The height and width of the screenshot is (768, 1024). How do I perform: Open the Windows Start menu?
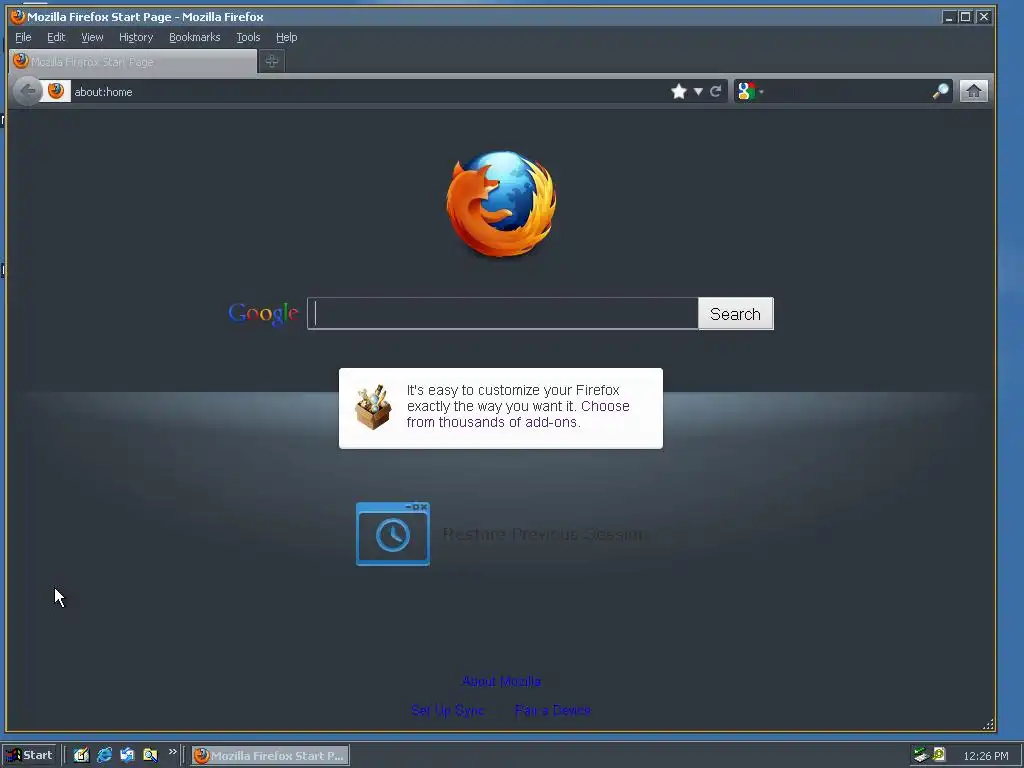click(29, 755)
